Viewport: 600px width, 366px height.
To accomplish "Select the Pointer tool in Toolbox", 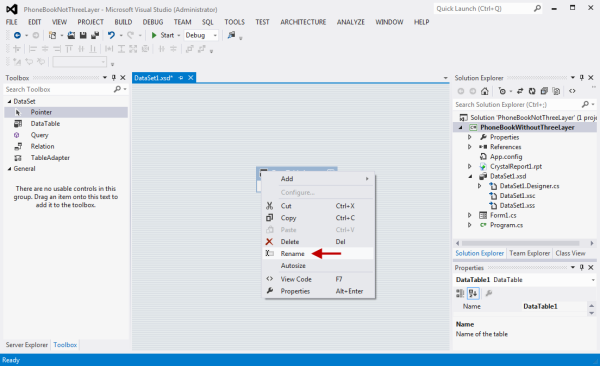I will [x=66, y=112].
